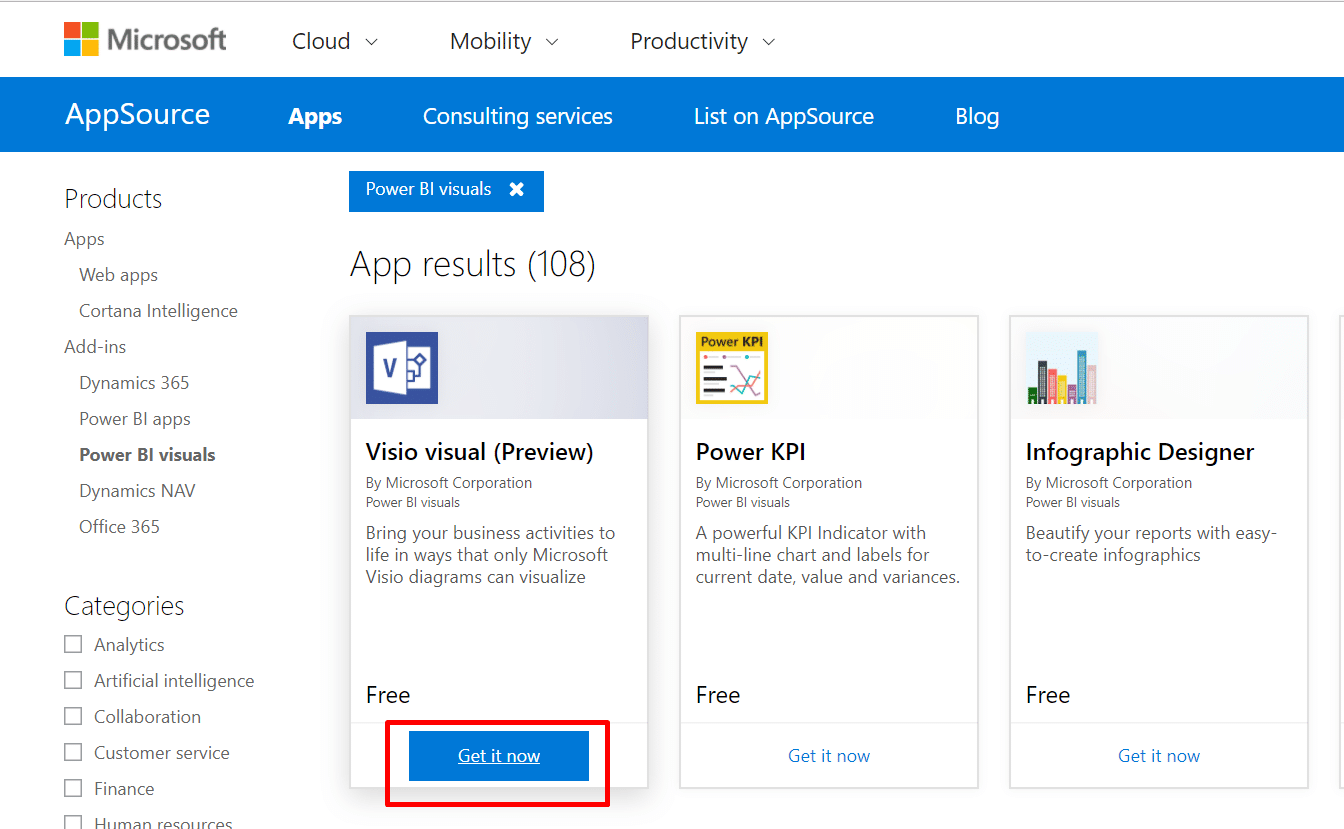The height and width of the screenshot is (829, 1344).
Task: Click the Products heading
Action: [x=113, y=199]
